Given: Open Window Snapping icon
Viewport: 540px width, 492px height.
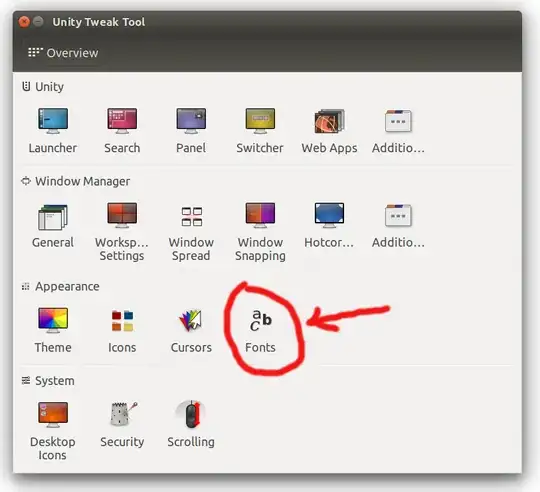Looking at the screenshot, I should coord(260,215).
